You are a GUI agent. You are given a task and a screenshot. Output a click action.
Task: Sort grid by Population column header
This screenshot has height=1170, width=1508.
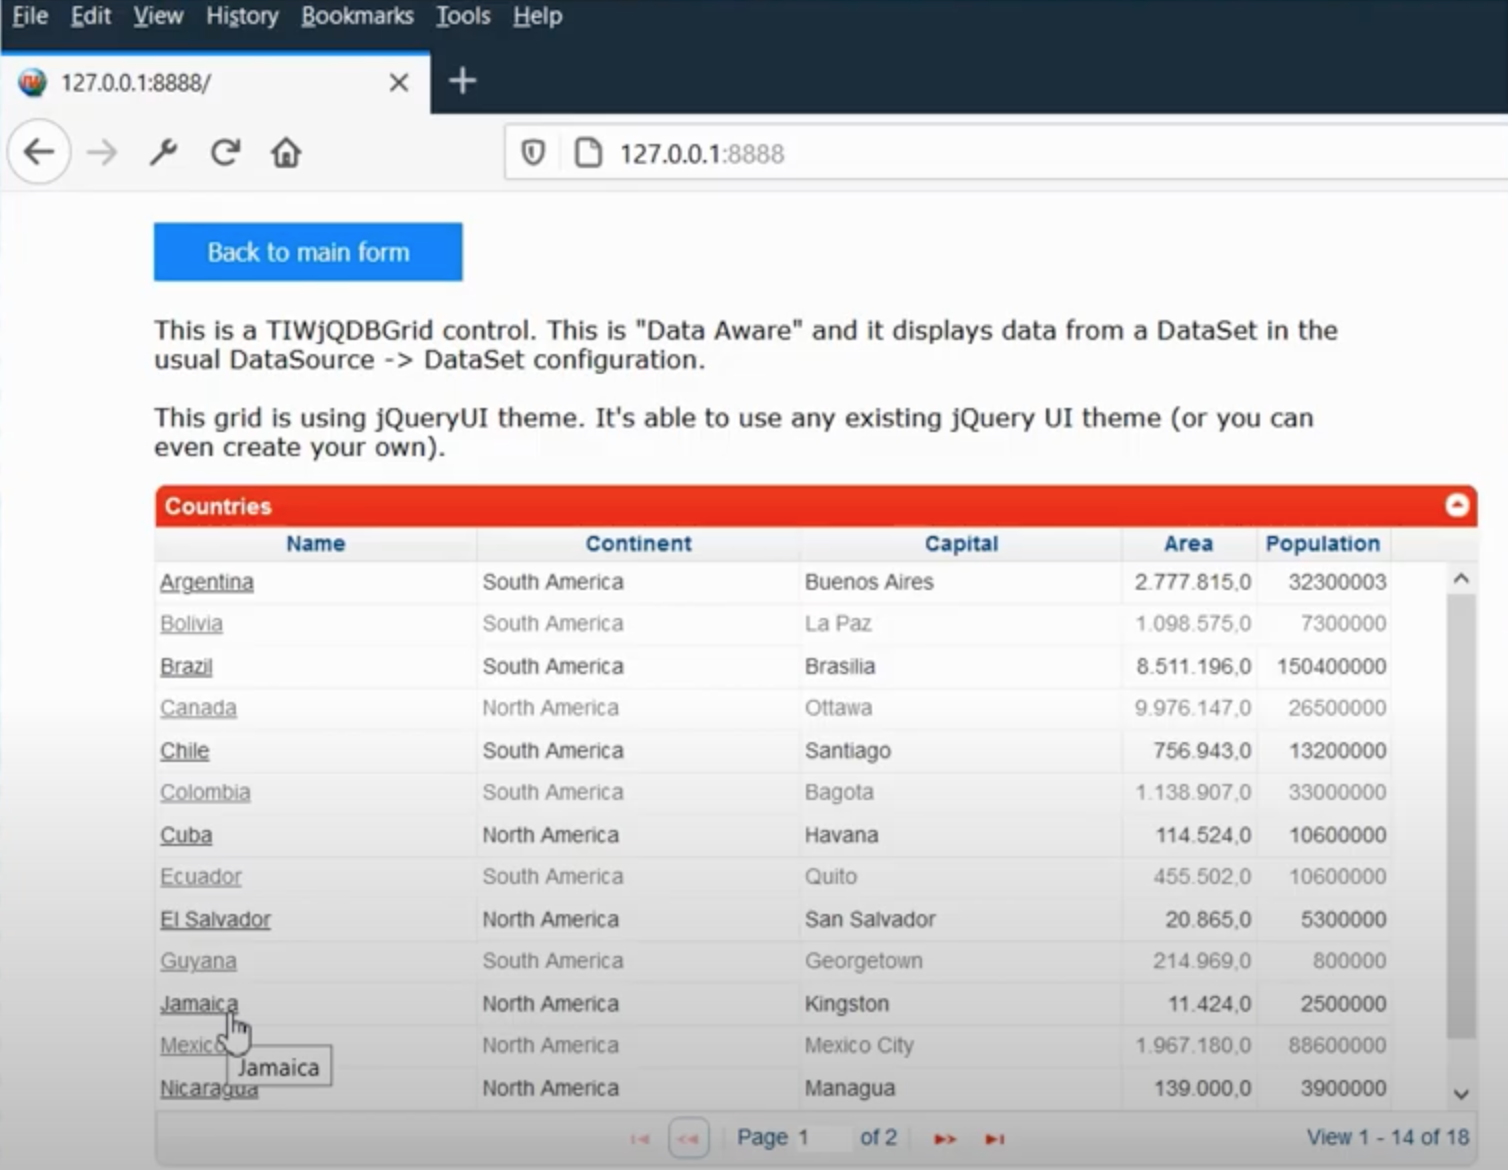1322,544
